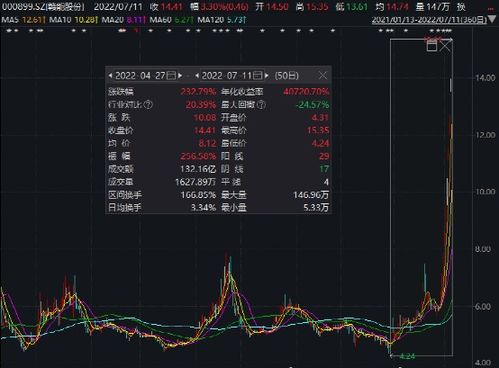Click the MA120 5.73 indicator label

point(222,20)
